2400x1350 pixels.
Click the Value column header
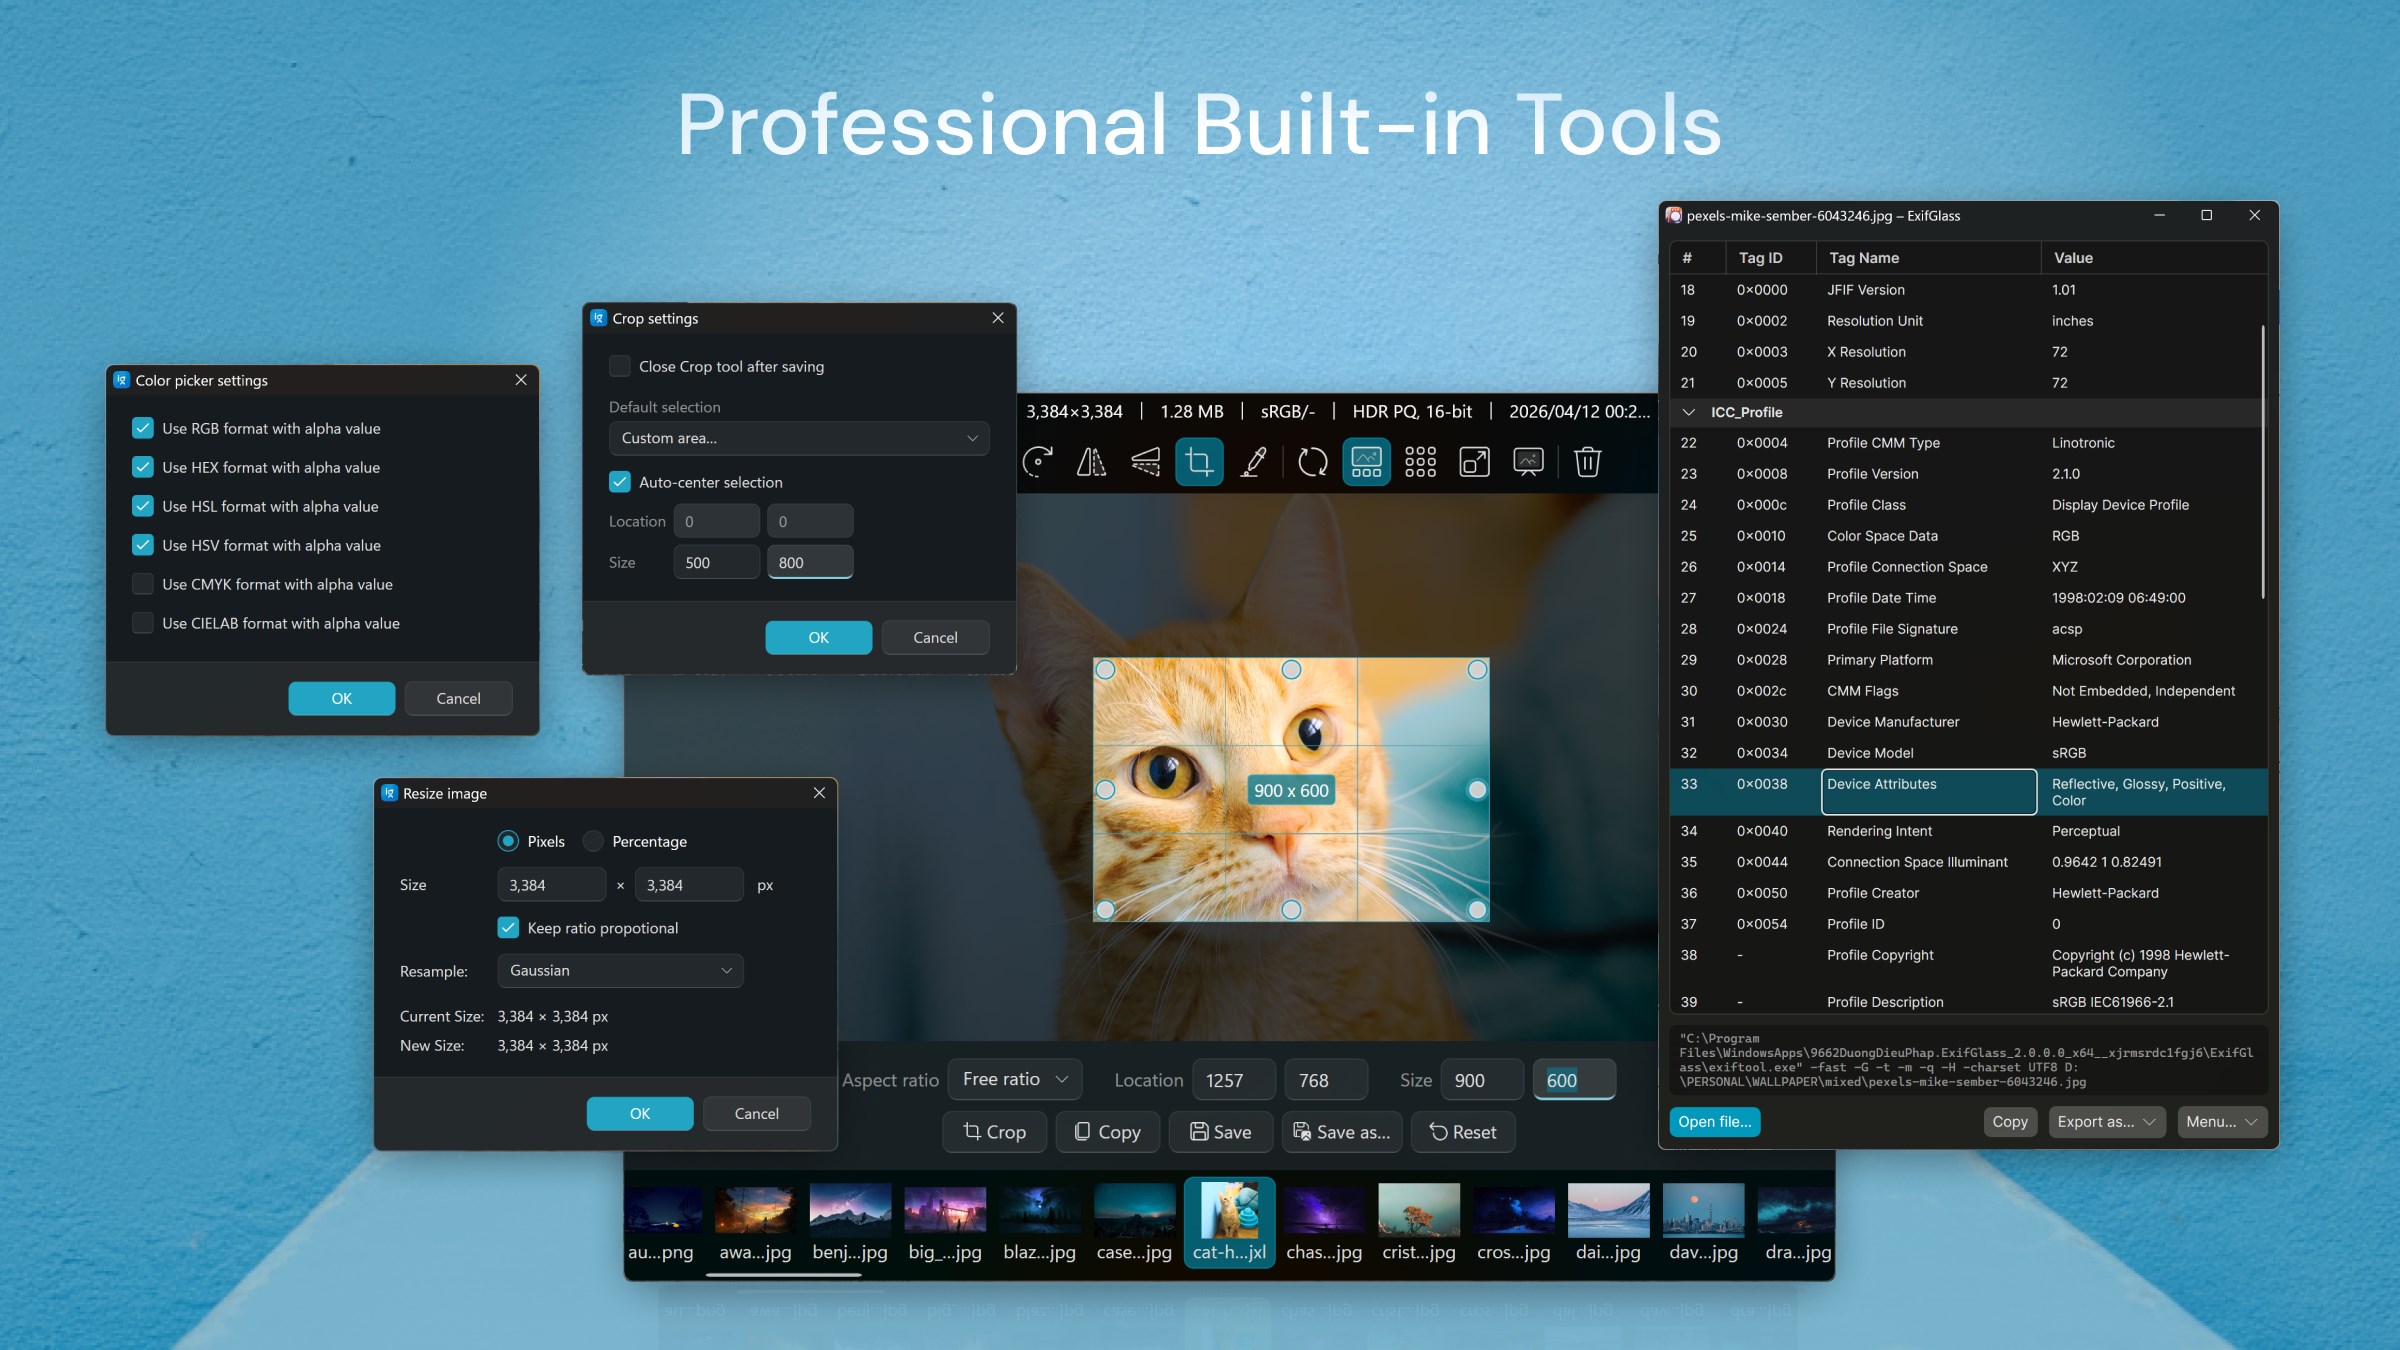2153,258
